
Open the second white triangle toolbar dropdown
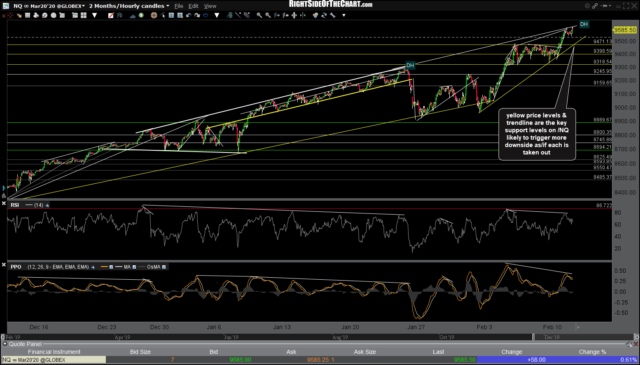coord(217,16)
